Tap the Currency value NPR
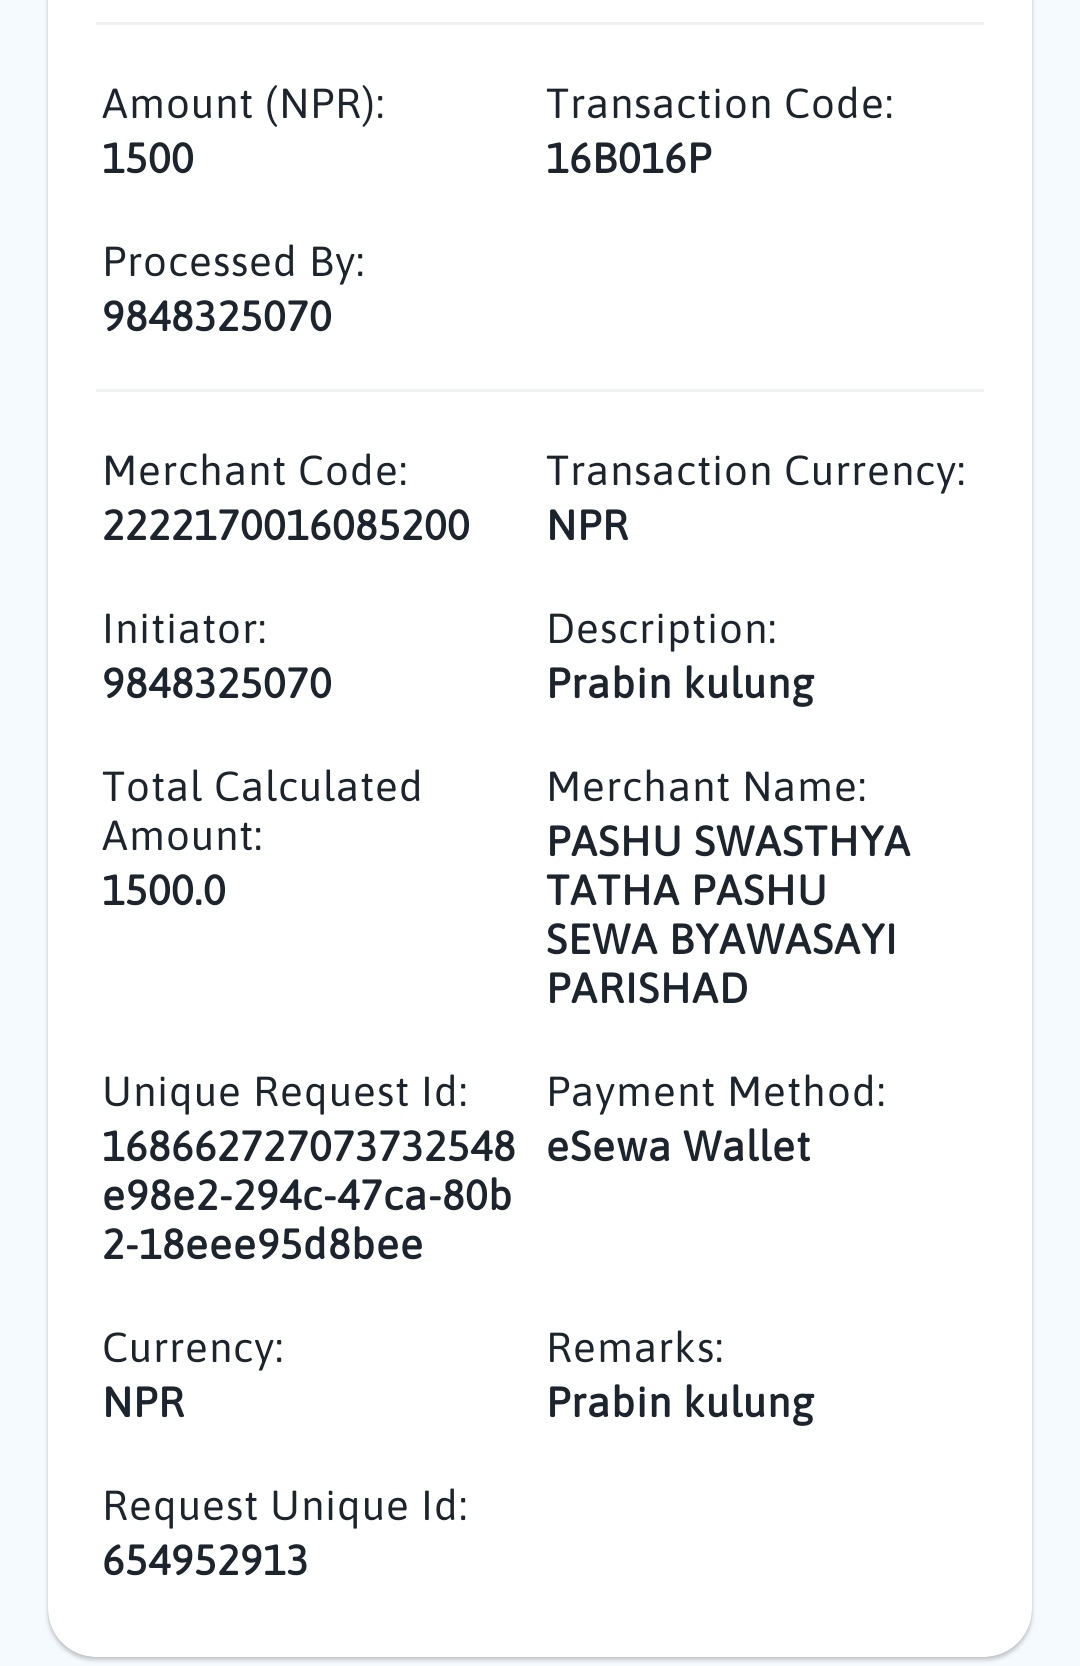 (x=144, y=1403)
